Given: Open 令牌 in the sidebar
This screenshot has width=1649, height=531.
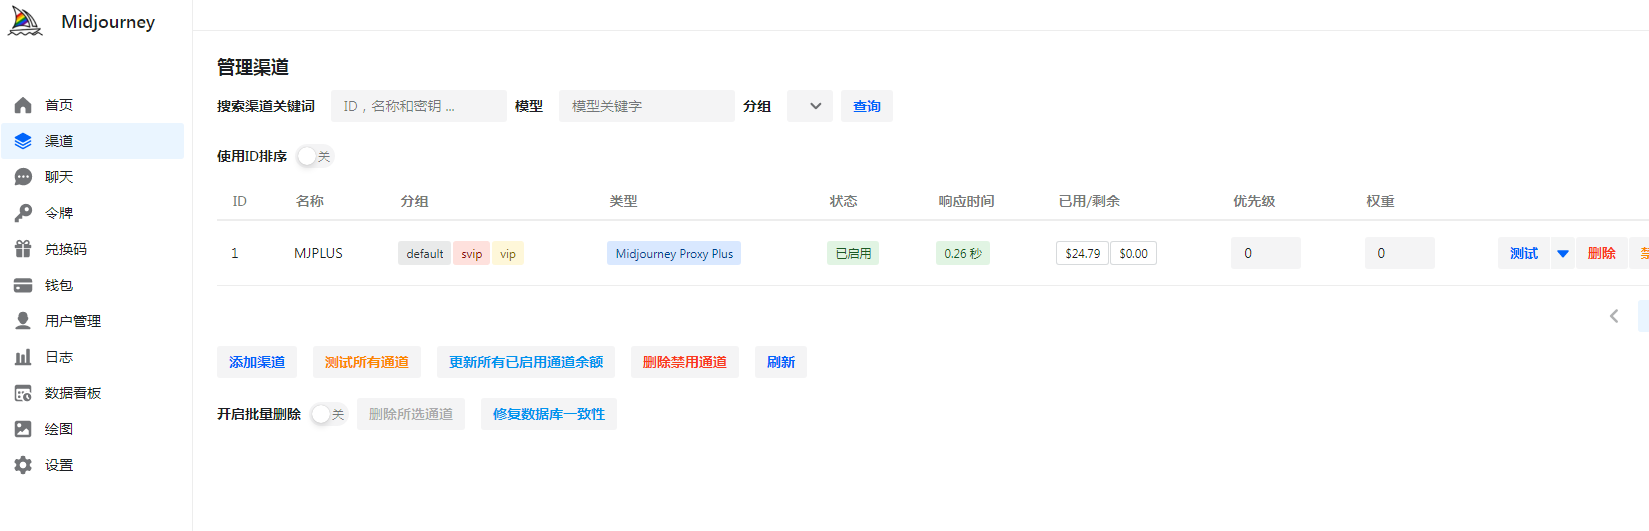Looking at the screenshot, I should 92,213.
